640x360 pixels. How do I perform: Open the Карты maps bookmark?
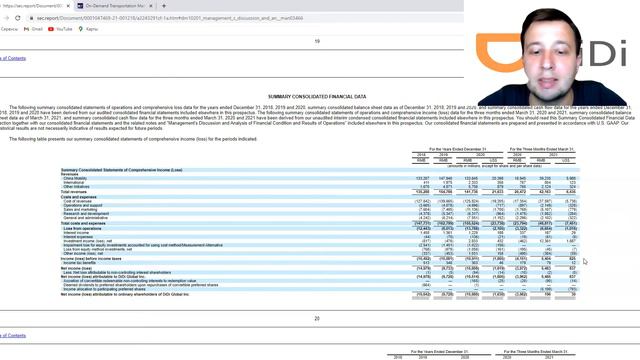tap(88, 29)
